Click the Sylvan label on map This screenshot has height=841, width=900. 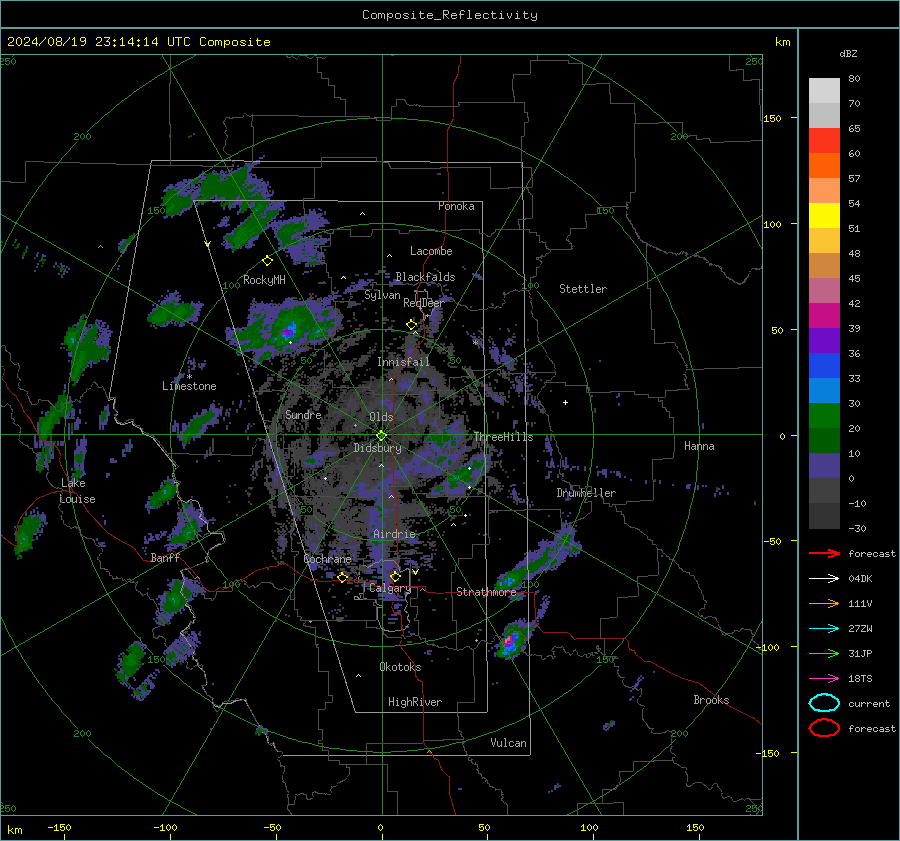pos(382,295)
